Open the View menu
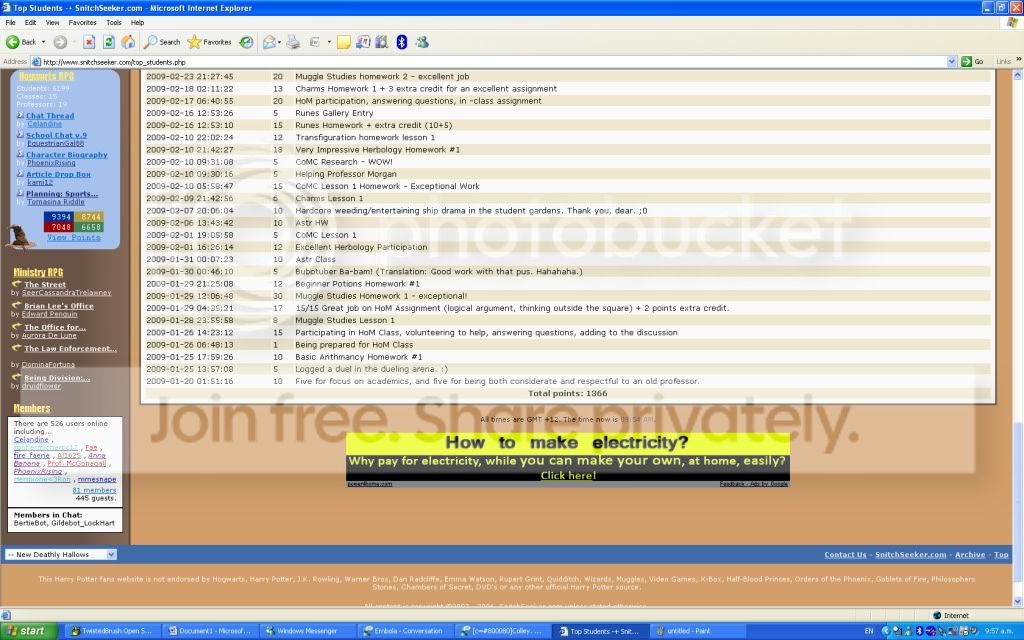This screenshot has height=640, width=1024. [52, 22]
